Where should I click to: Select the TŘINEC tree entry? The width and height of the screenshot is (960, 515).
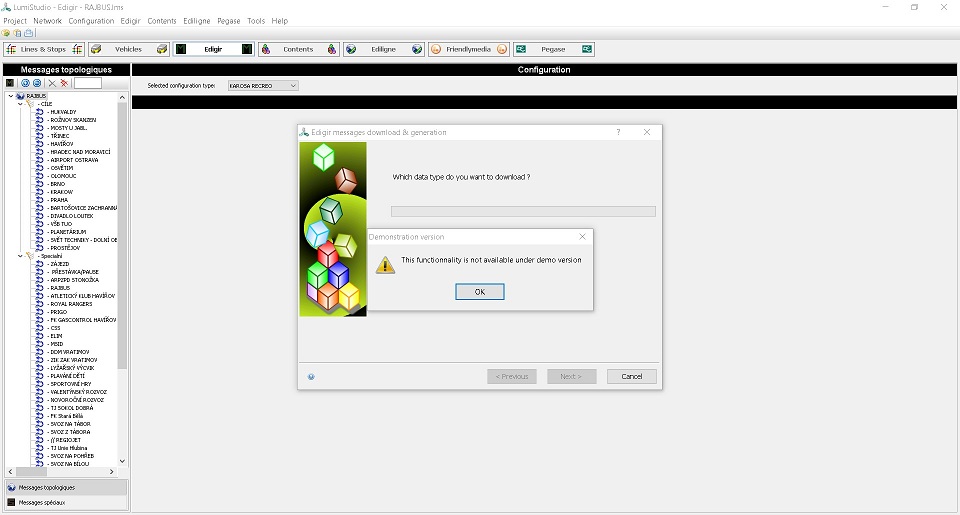coord(59,136)
